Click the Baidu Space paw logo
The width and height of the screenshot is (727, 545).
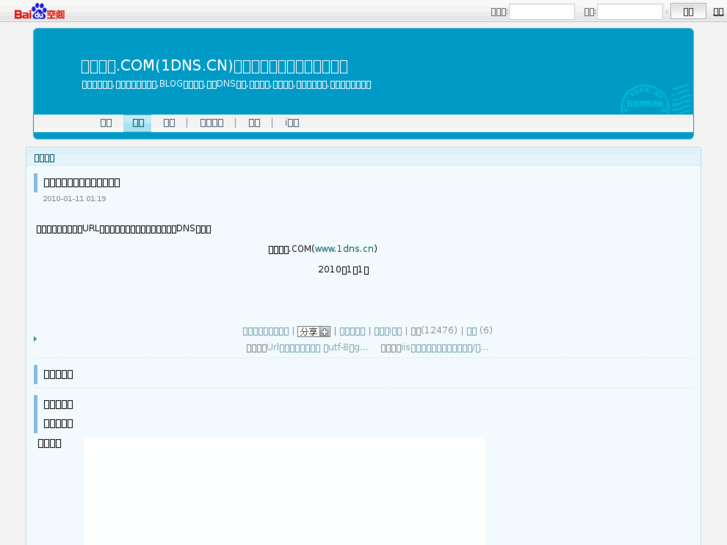point(39,12)
